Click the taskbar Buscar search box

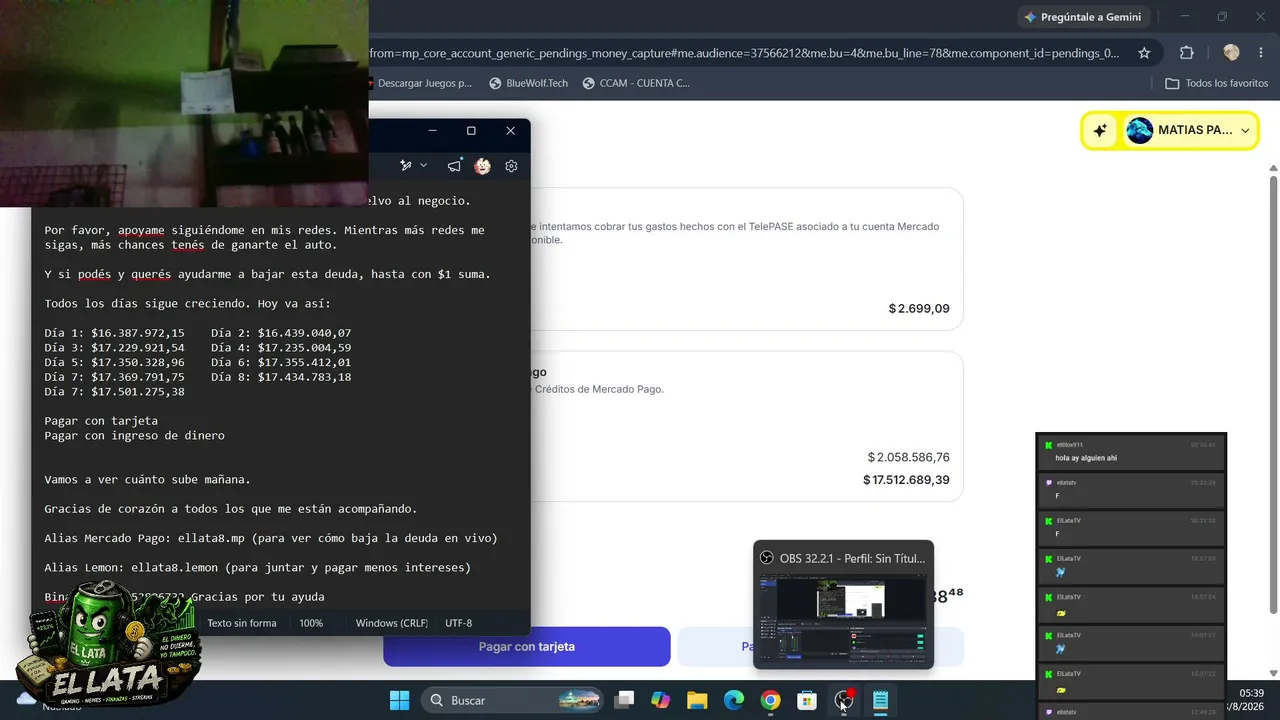pos(512,700)
